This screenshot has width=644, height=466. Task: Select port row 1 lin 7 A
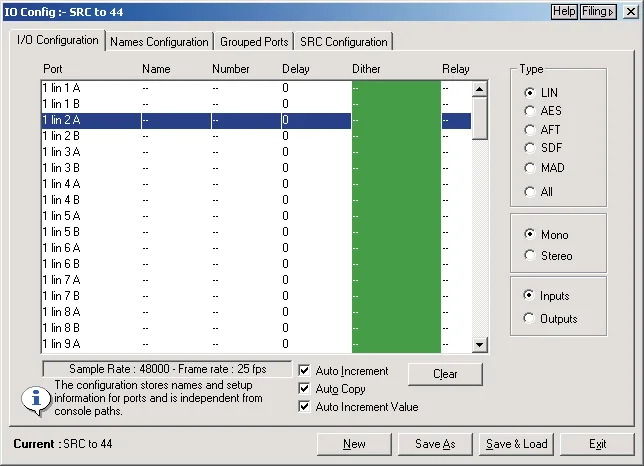click(x=256, y=280)
